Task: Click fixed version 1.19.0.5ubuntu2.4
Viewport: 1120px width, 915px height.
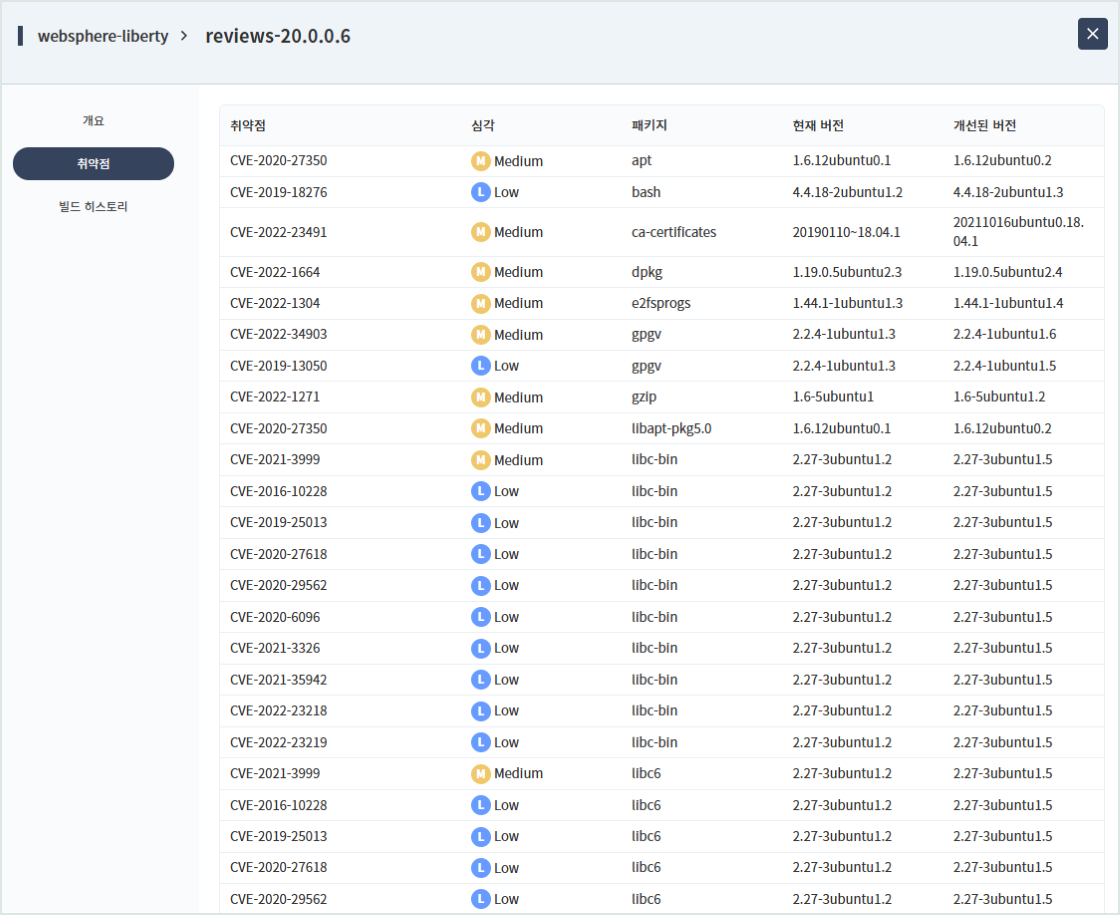Action: tap(1008, 272)
